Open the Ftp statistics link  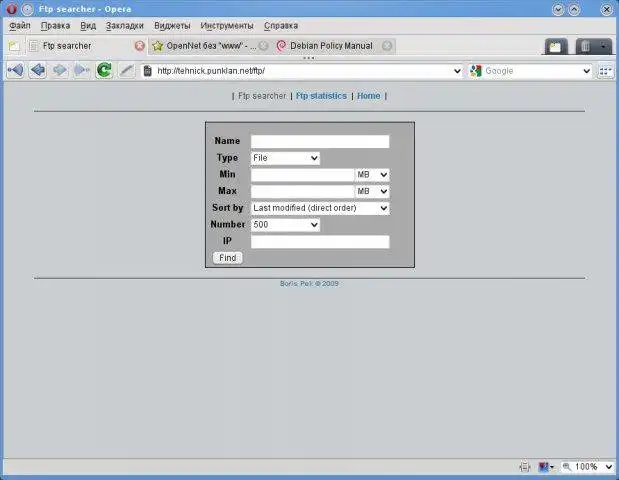tap(321, 96)
